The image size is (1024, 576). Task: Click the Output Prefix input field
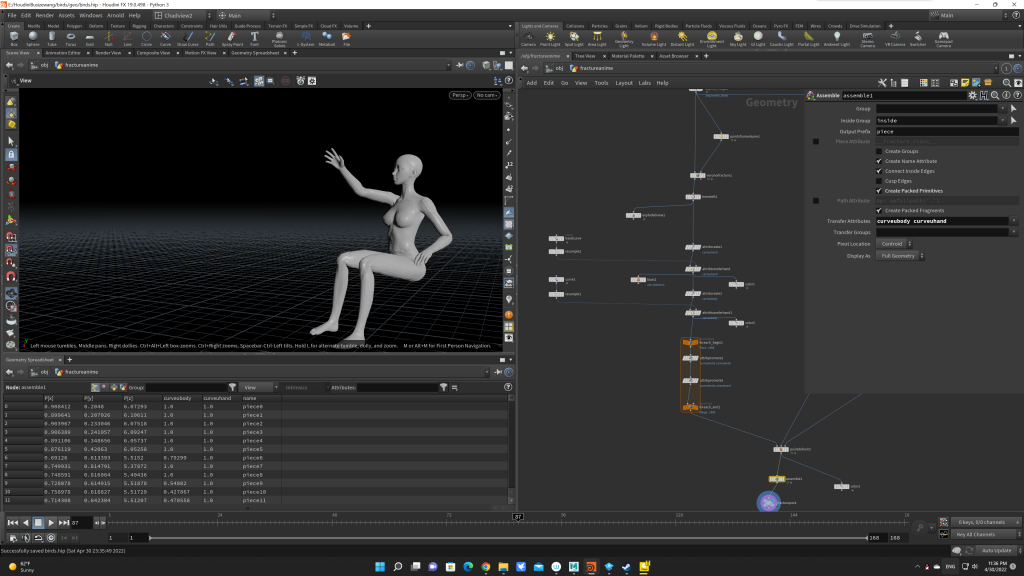click(945, 131)
